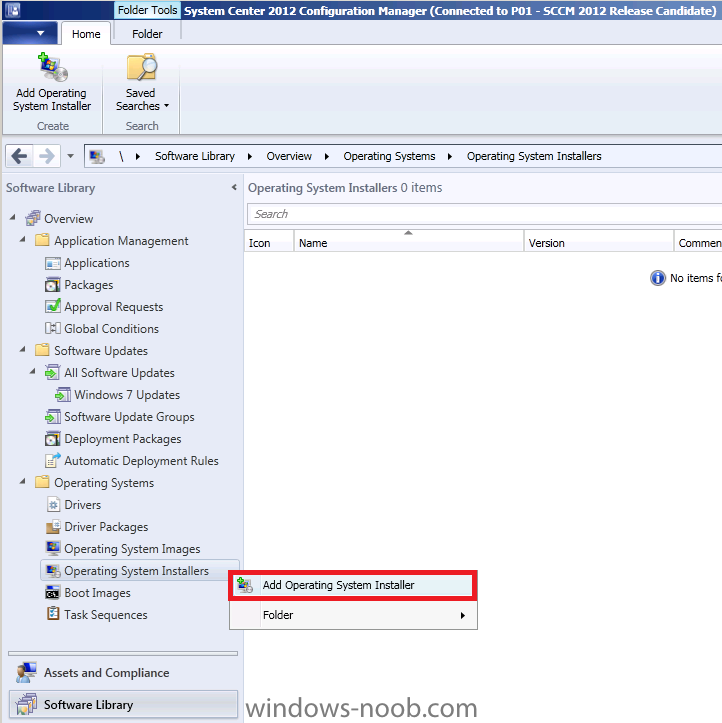This screenshot has width=722, height=723.
Task: Click the 'Driver Packages' tree label
Action: point(106,527)
